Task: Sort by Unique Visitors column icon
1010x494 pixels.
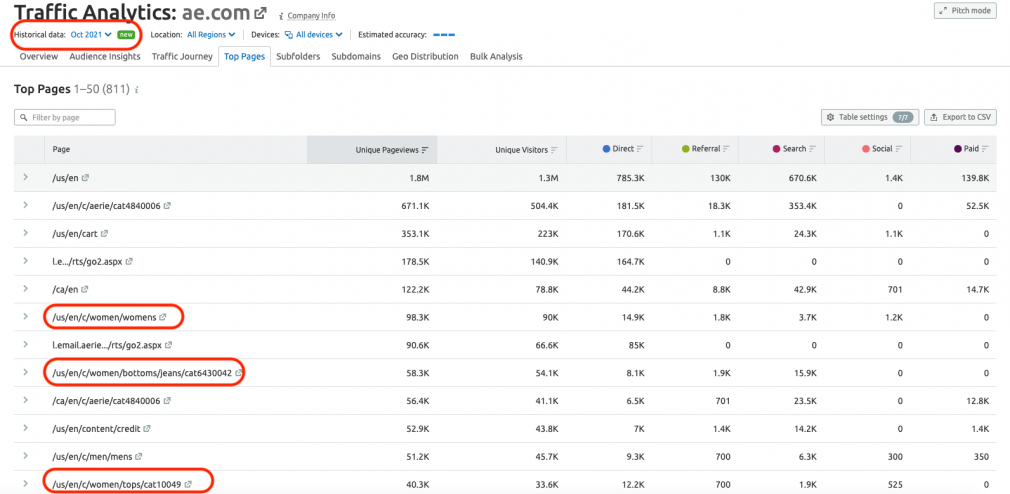Action: [554, 149]
